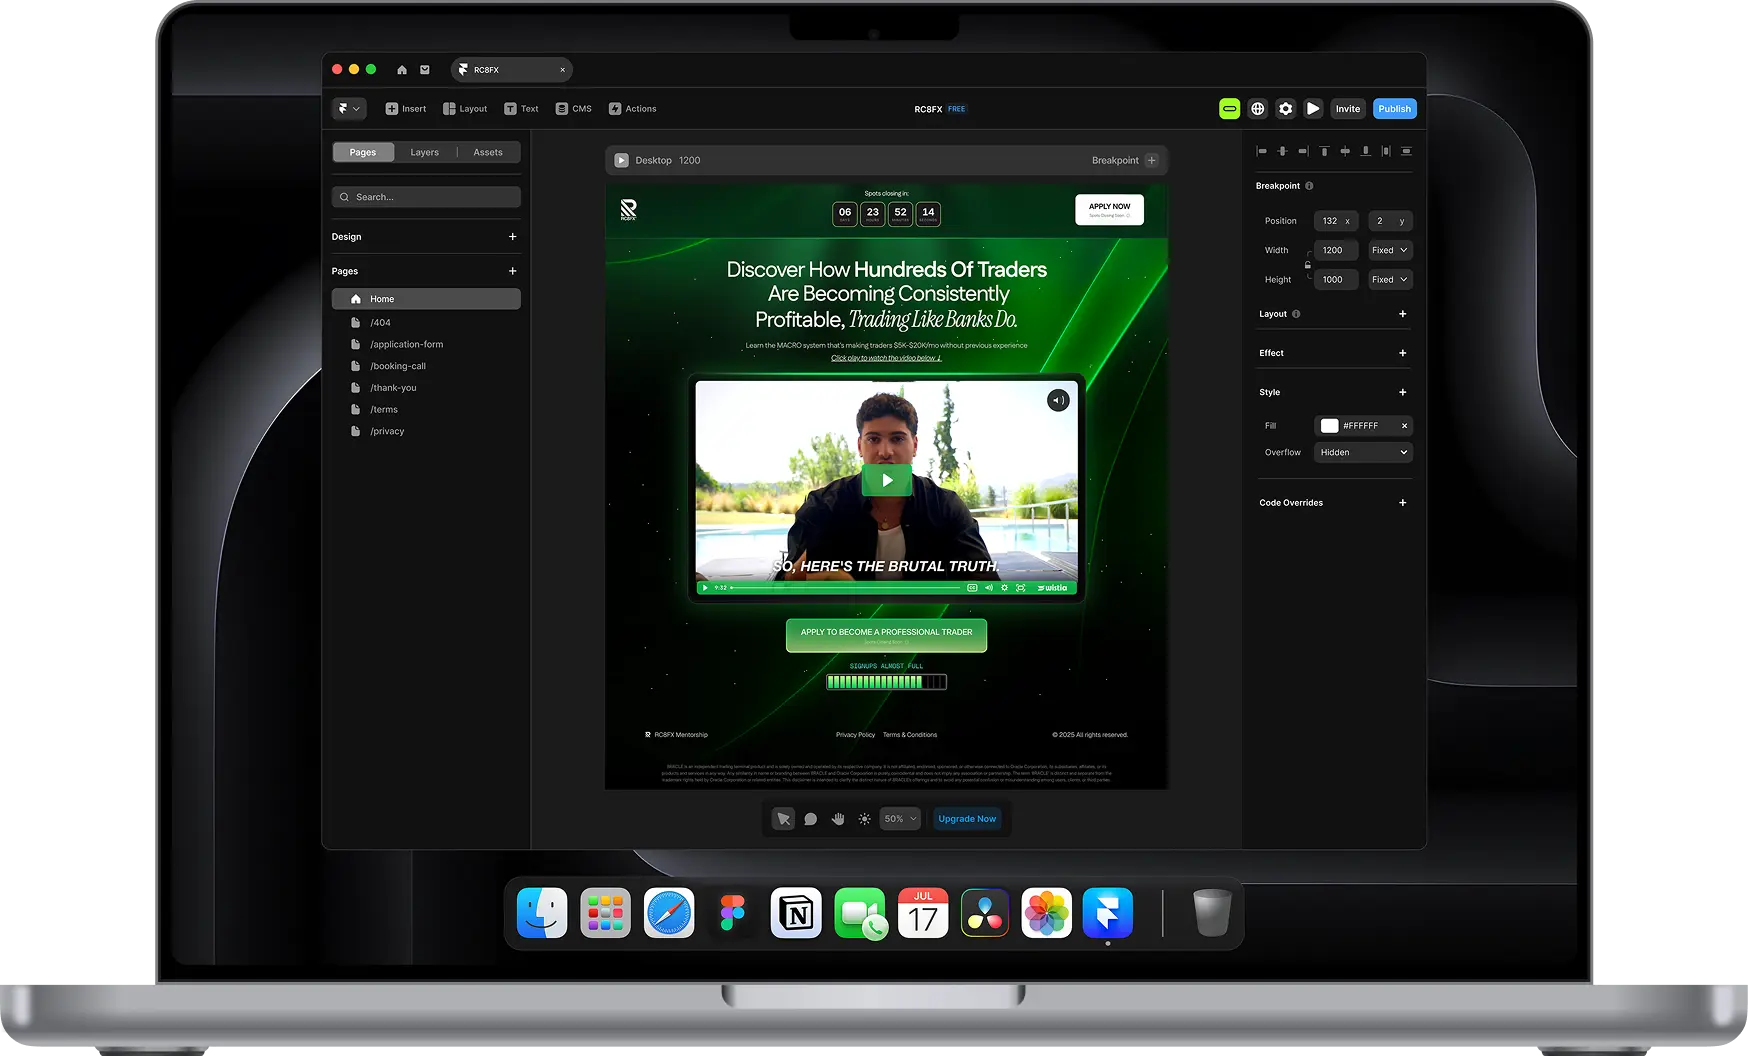Open the Height Fixed dropdown
The image size is (1748, 1056).
[1390, 280]
